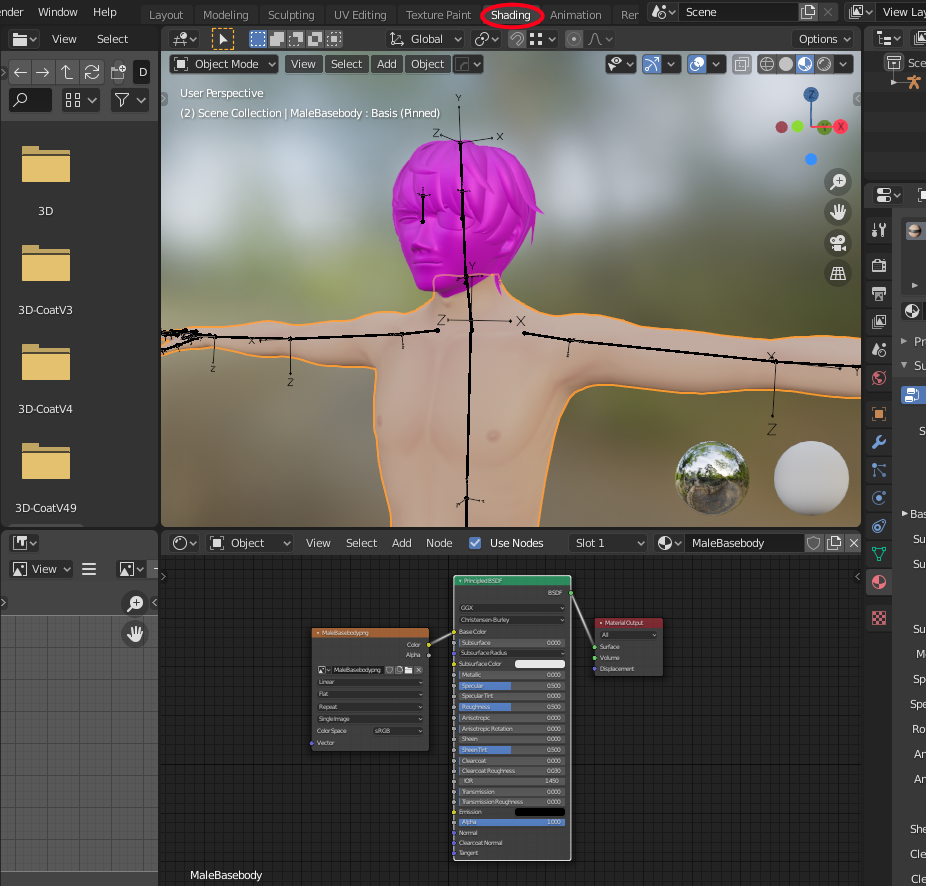Toggle proportional editing
This screenshot has width=926, height=886.
[x=573, y=39]
